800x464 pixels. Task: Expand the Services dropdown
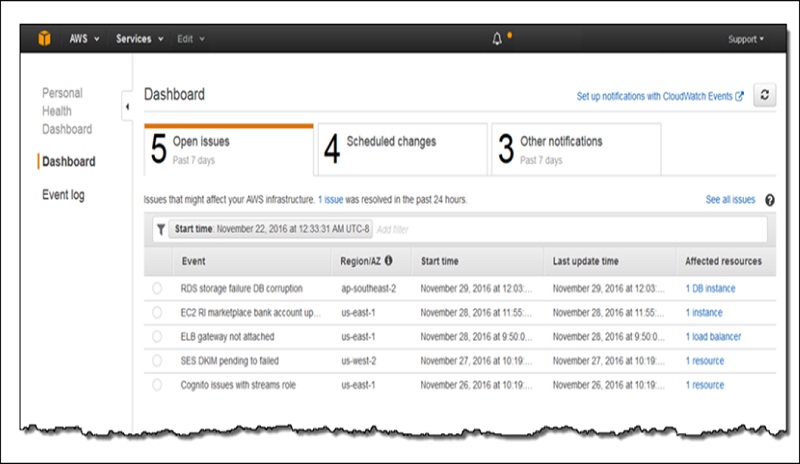[139, 39]
